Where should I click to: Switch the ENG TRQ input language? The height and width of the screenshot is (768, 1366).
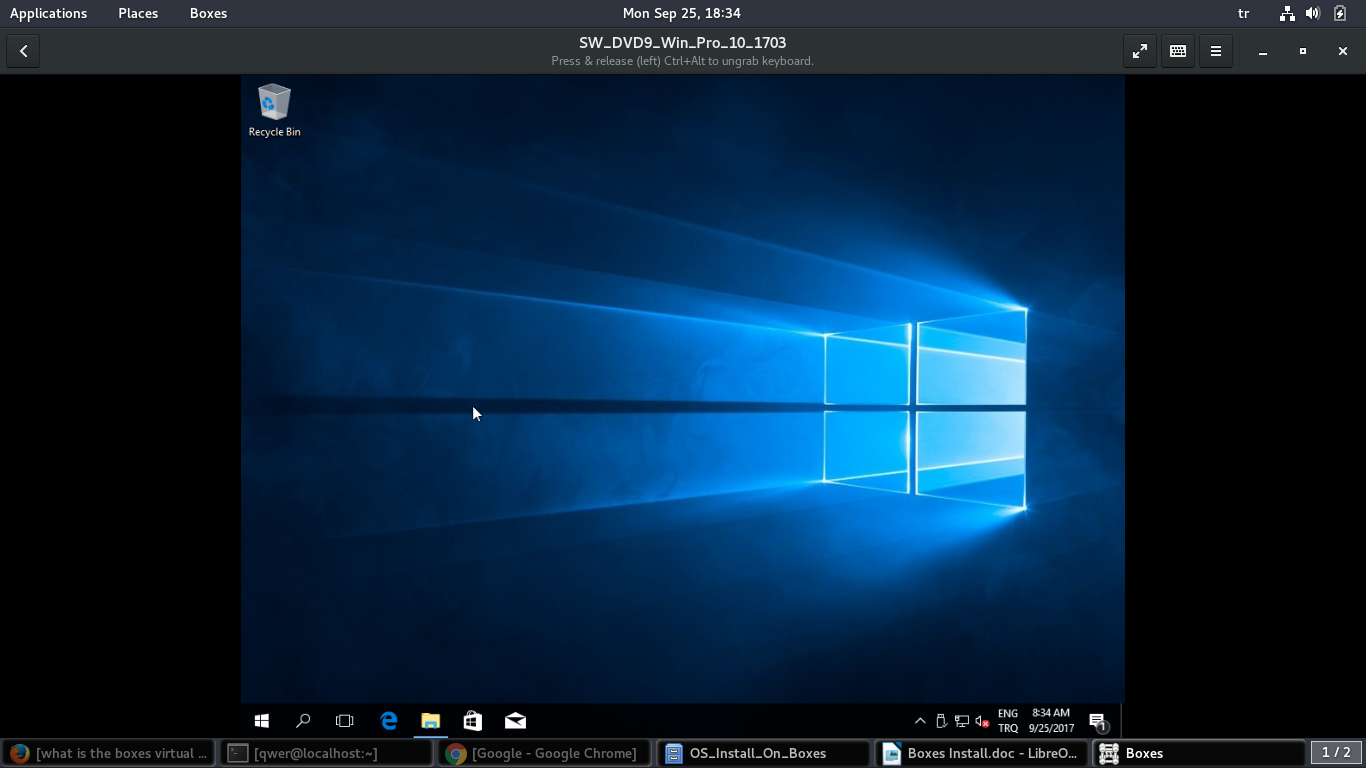pyautogui.click(x=1008, y=721)
